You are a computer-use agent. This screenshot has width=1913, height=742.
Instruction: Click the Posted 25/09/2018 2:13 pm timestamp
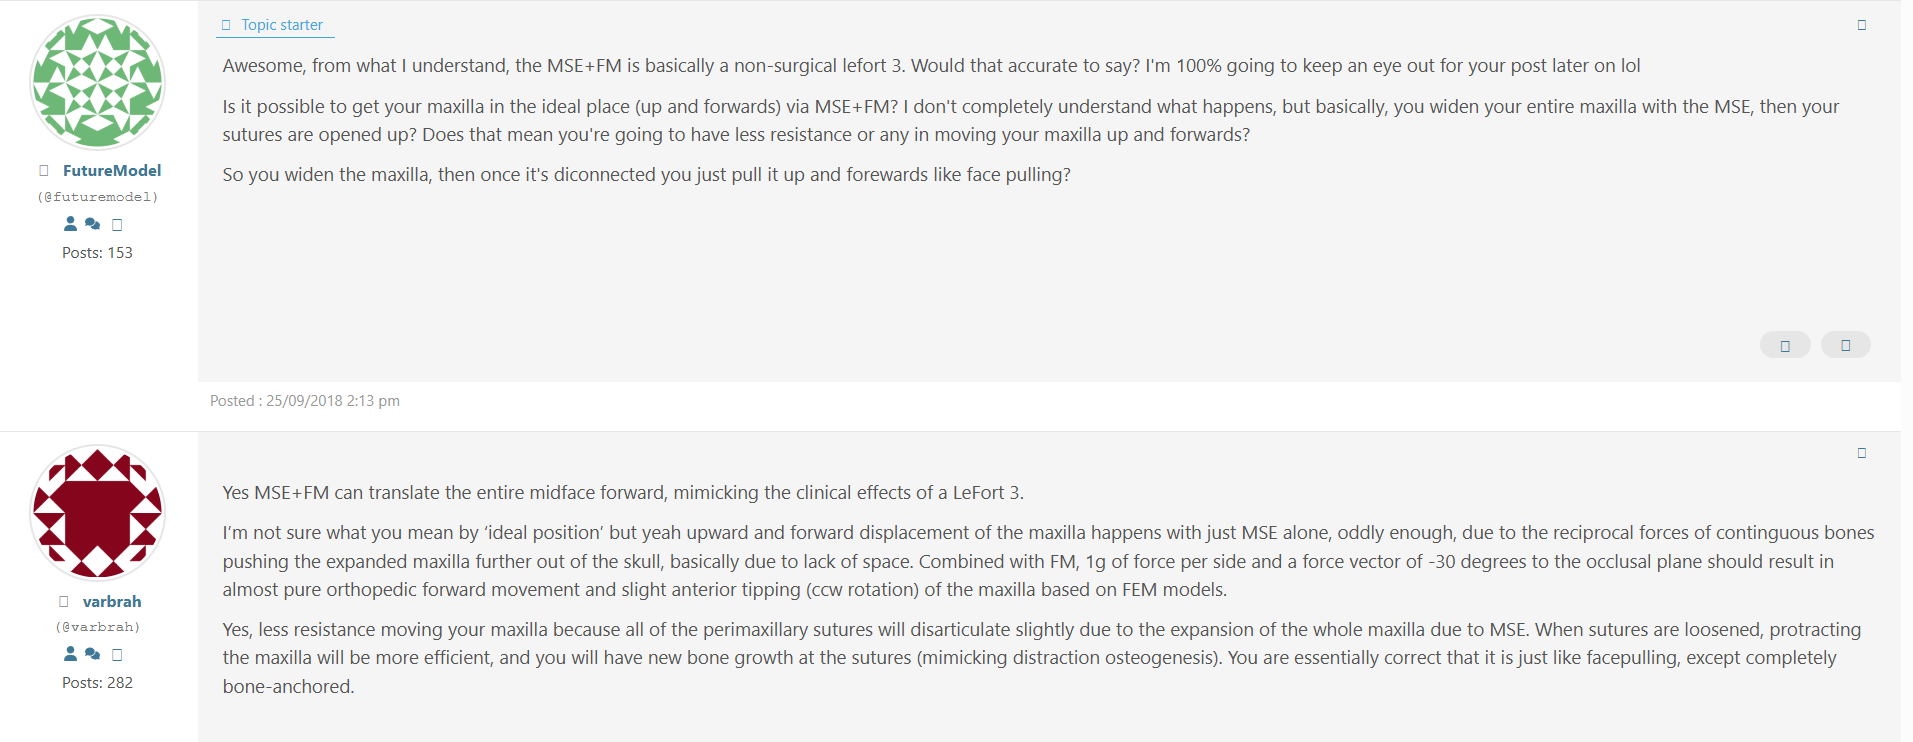coord(305,401)
